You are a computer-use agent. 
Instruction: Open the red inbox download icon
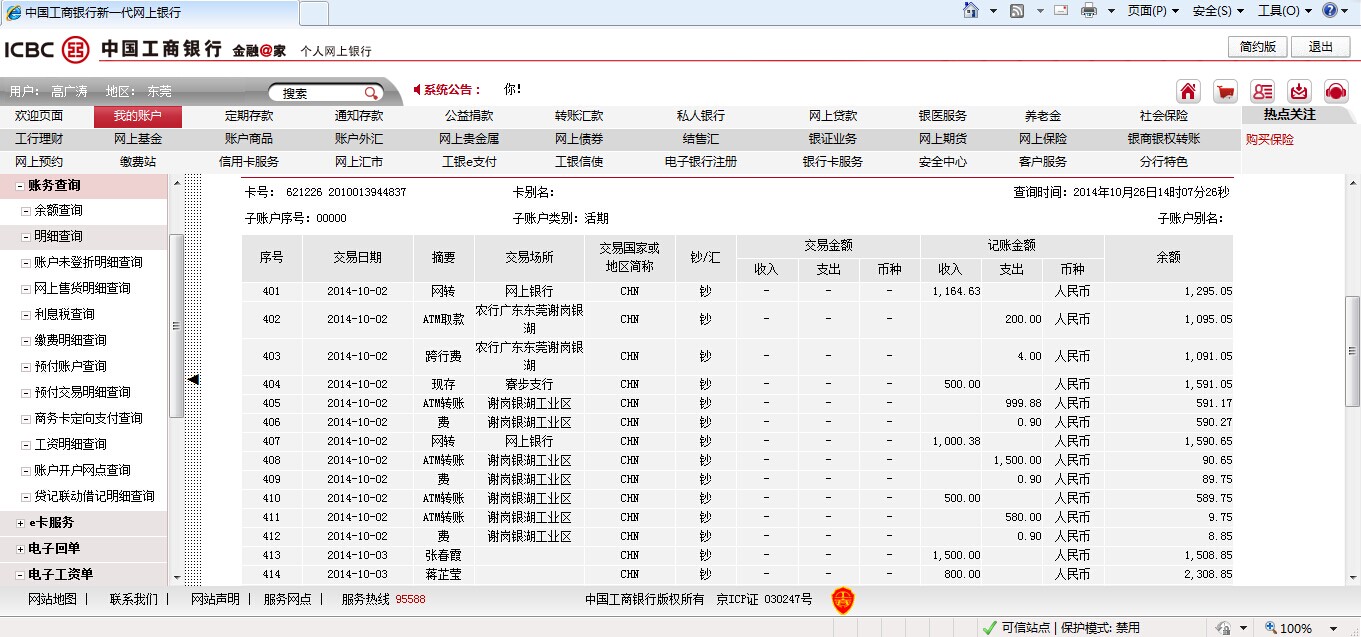(1298, 91)
